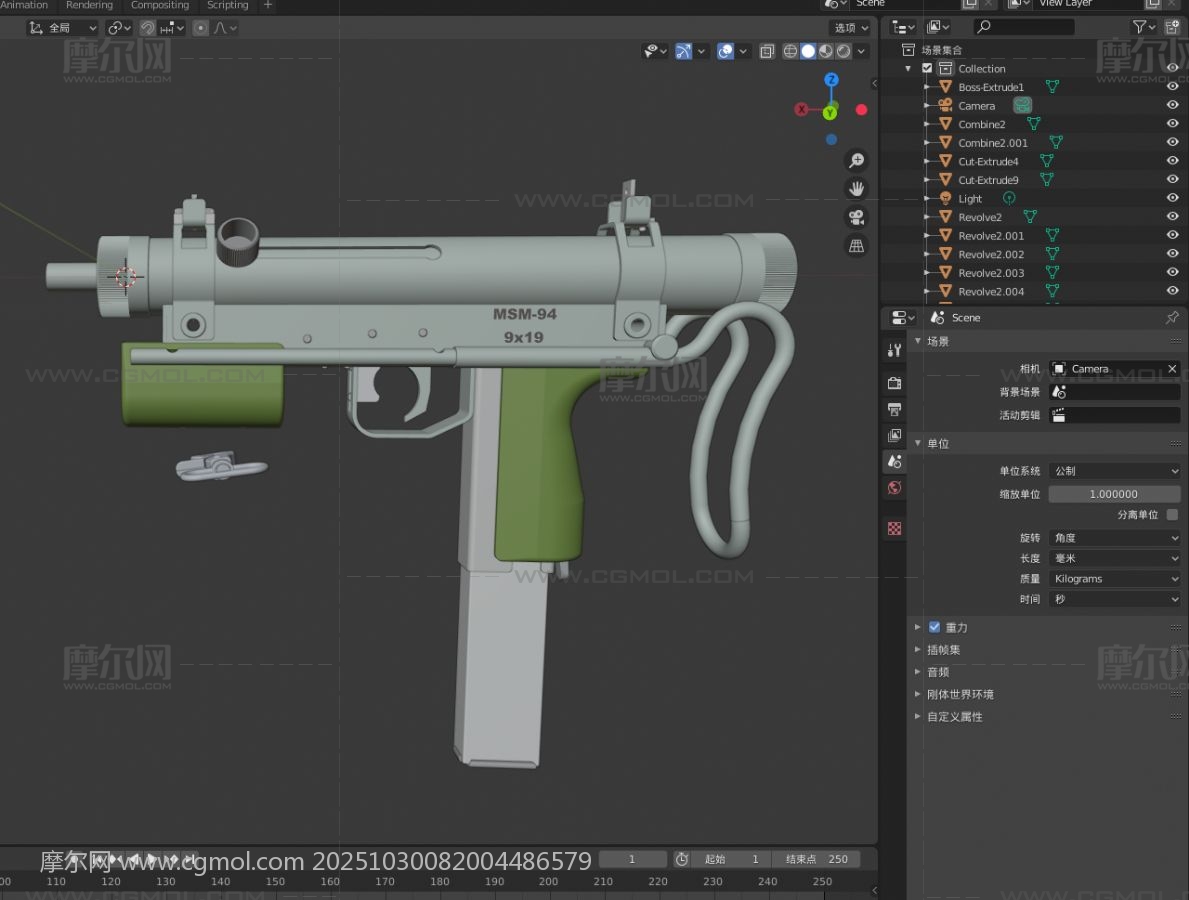
Task: Toggle camera view with the camera icon
Action: tap(856, 217)
